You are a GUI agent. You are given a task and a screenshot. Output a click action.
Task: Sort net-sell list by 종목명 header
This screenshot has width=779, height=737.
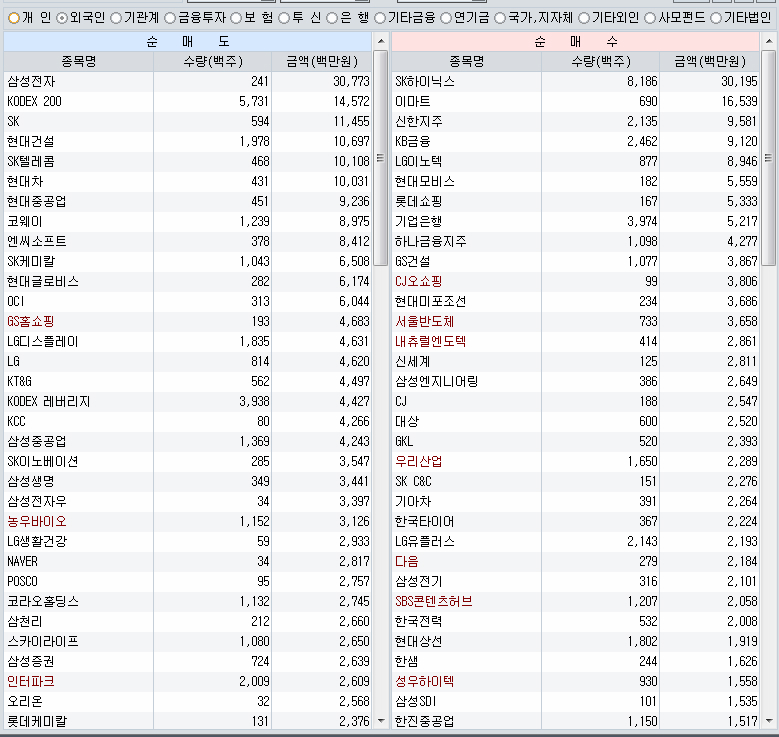78,61
